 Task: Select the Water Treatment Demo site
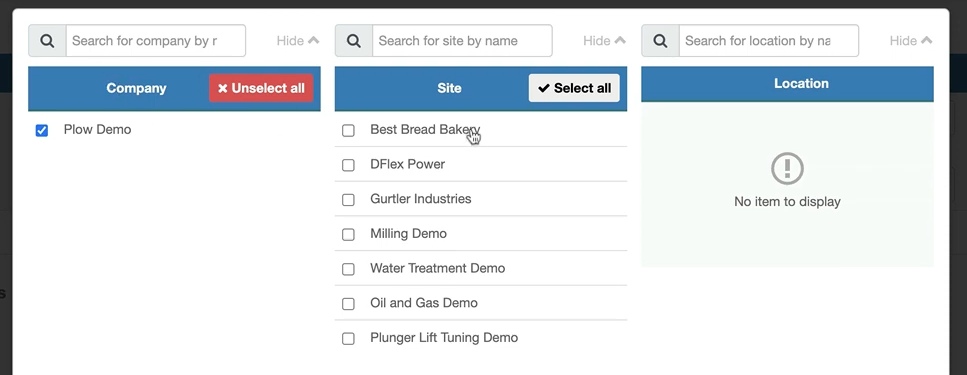(x=481, y=268)
